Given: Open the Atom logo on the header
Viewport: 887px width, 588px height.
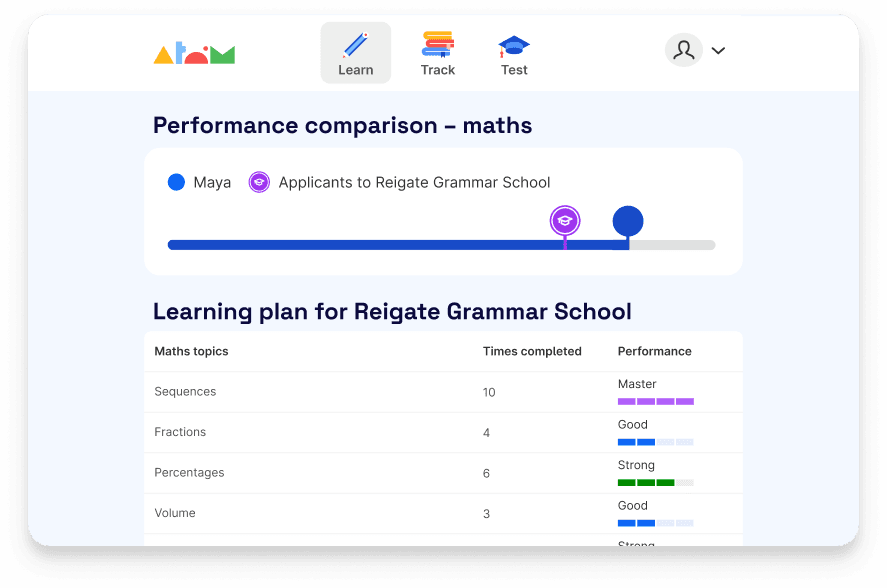Looking at the screenshot, I should pos(194,51).
